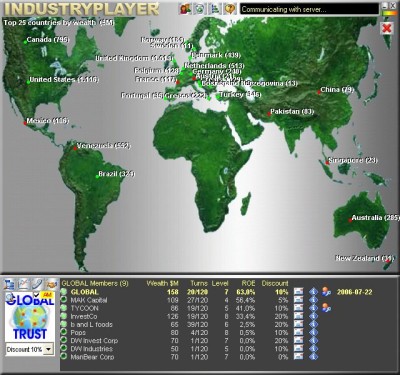
Task: Show info for ManBear Corp info icon
Action: click(x=313, y=356)
